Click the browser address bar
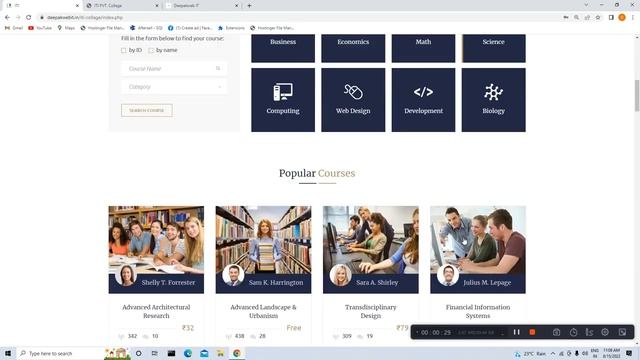The image size is (640, 360). pos(300,18)
